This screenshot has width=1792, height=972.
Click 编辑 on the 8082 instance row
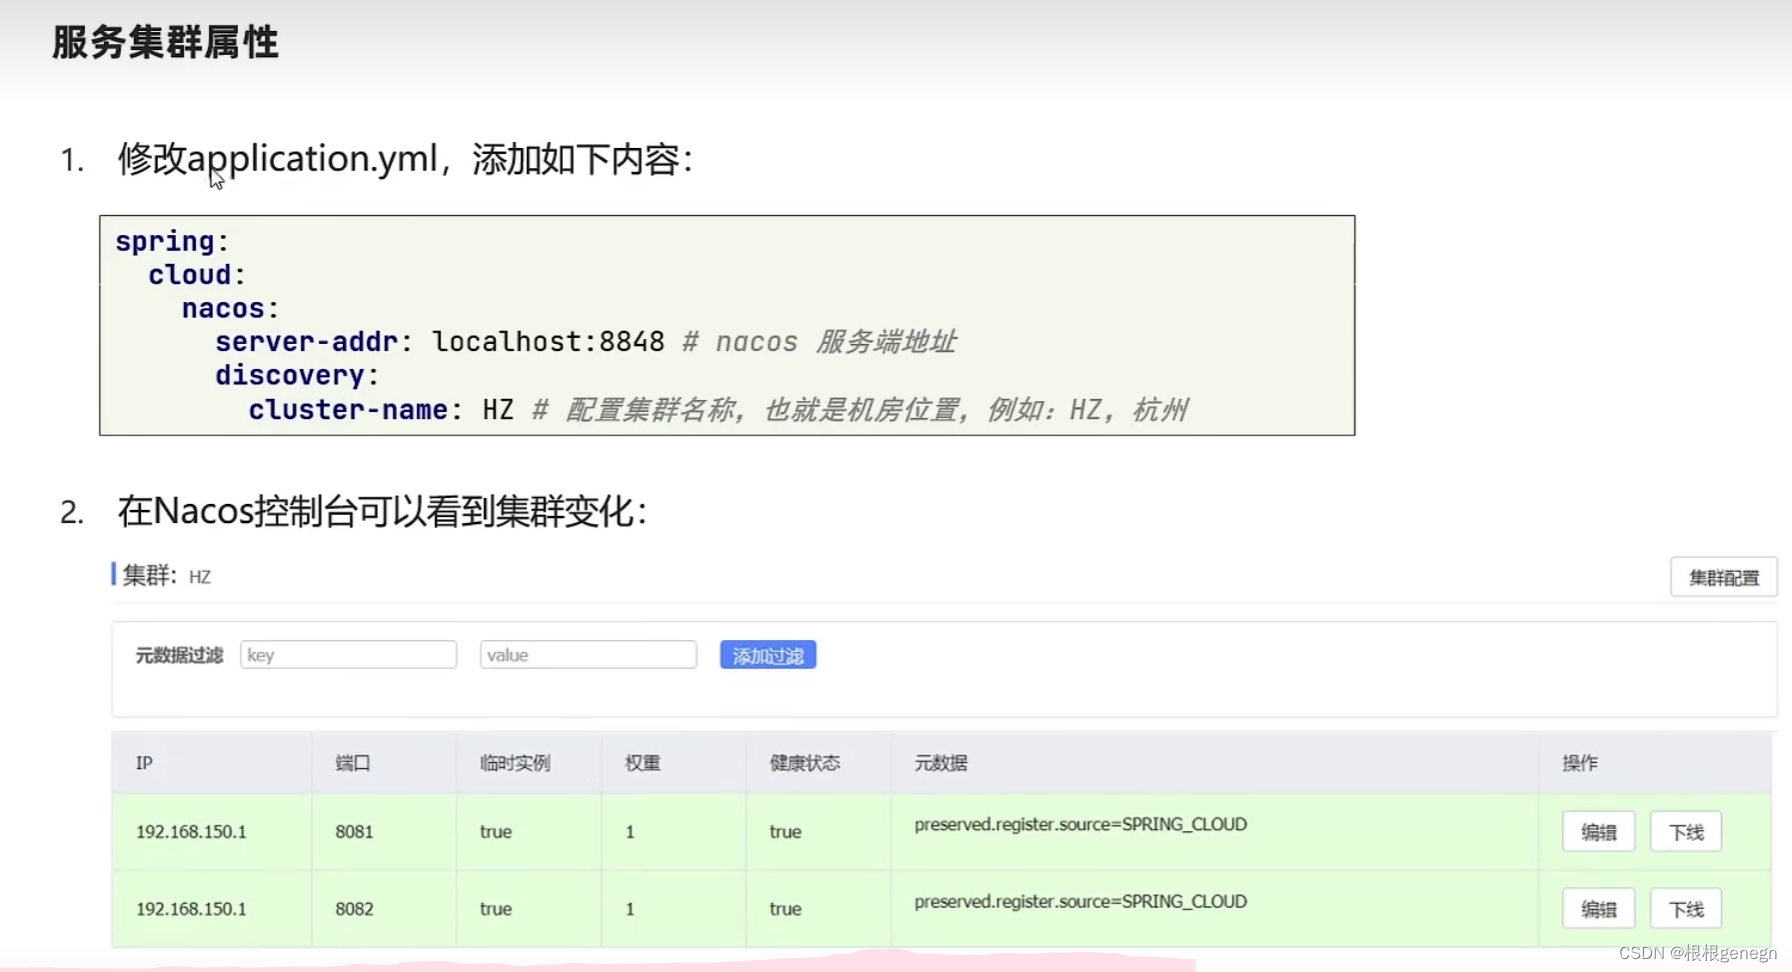click(1597, 908)
